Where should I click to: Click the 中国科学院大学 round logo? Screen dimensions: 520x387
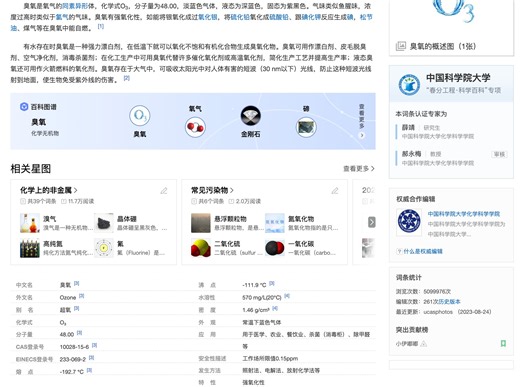click(409, 85)
